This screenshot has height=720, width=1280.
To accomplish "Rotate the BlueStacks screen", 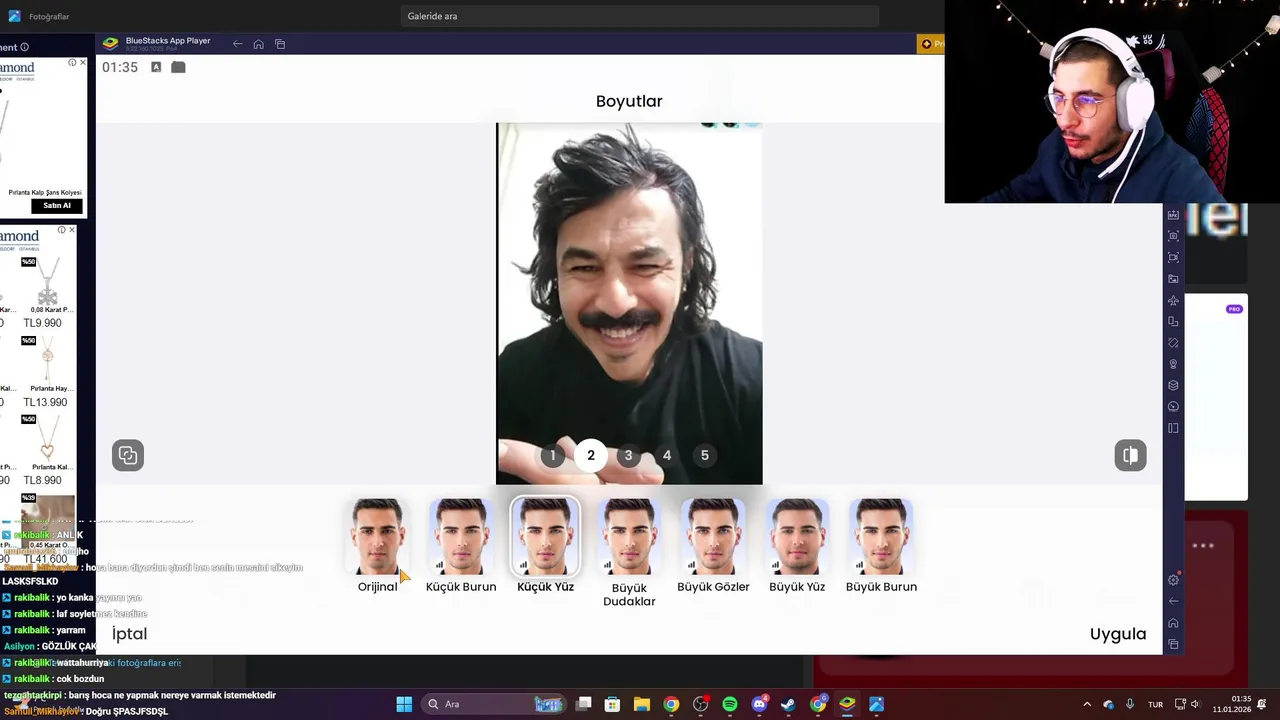I will coord(1173,343).
